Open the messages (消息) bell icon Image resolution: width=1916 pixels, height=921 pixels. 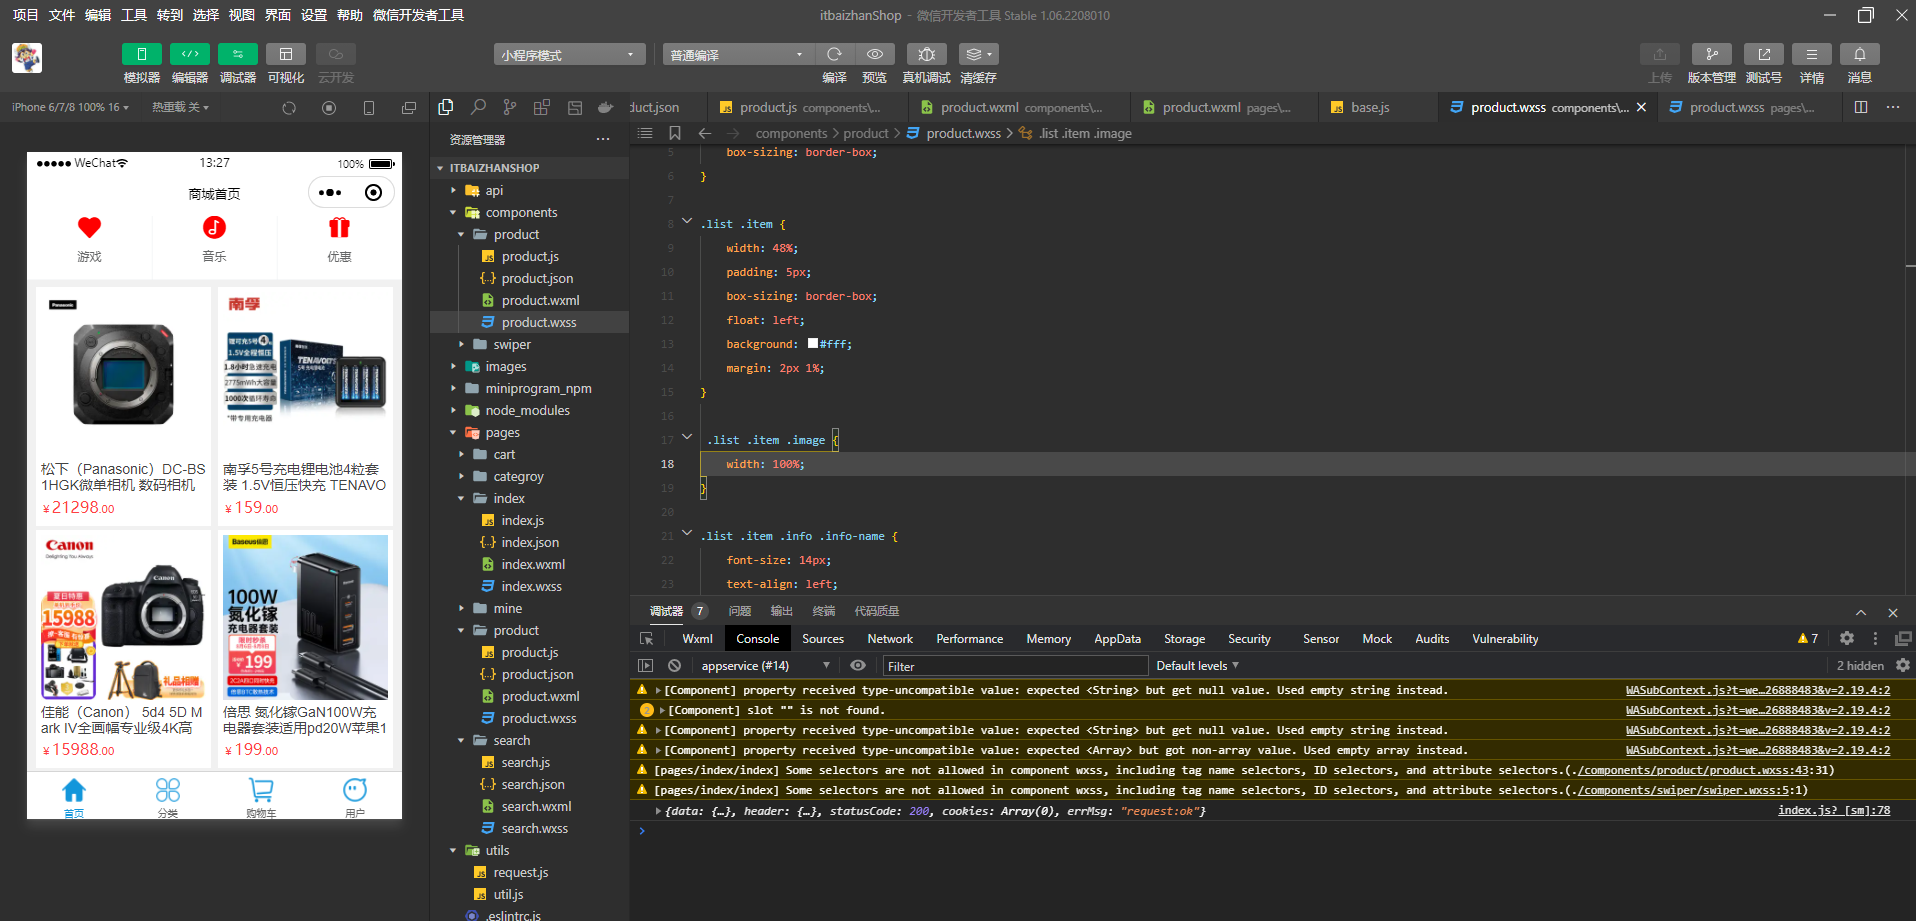click(x=1860, y=54)
